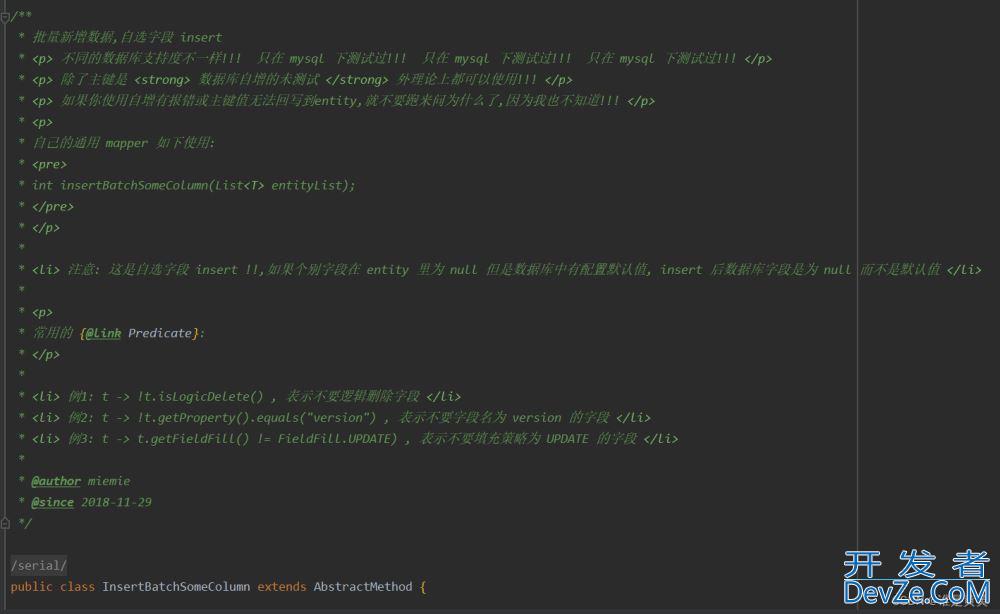Collapse the Javadoc comment at the /** fold marker
Screen dimensions: 1000x614
click(x=5, y=18)
